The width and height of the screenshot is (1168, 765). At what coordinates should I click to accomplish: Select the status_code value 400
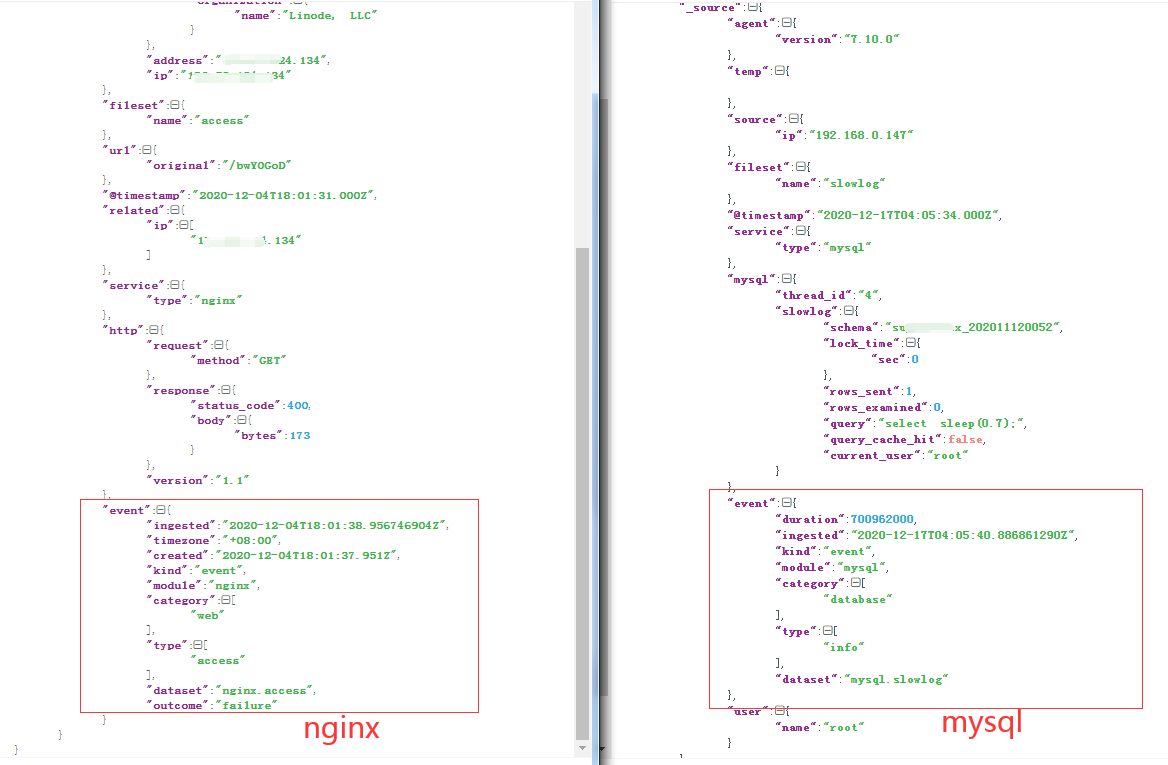[298, 405]
